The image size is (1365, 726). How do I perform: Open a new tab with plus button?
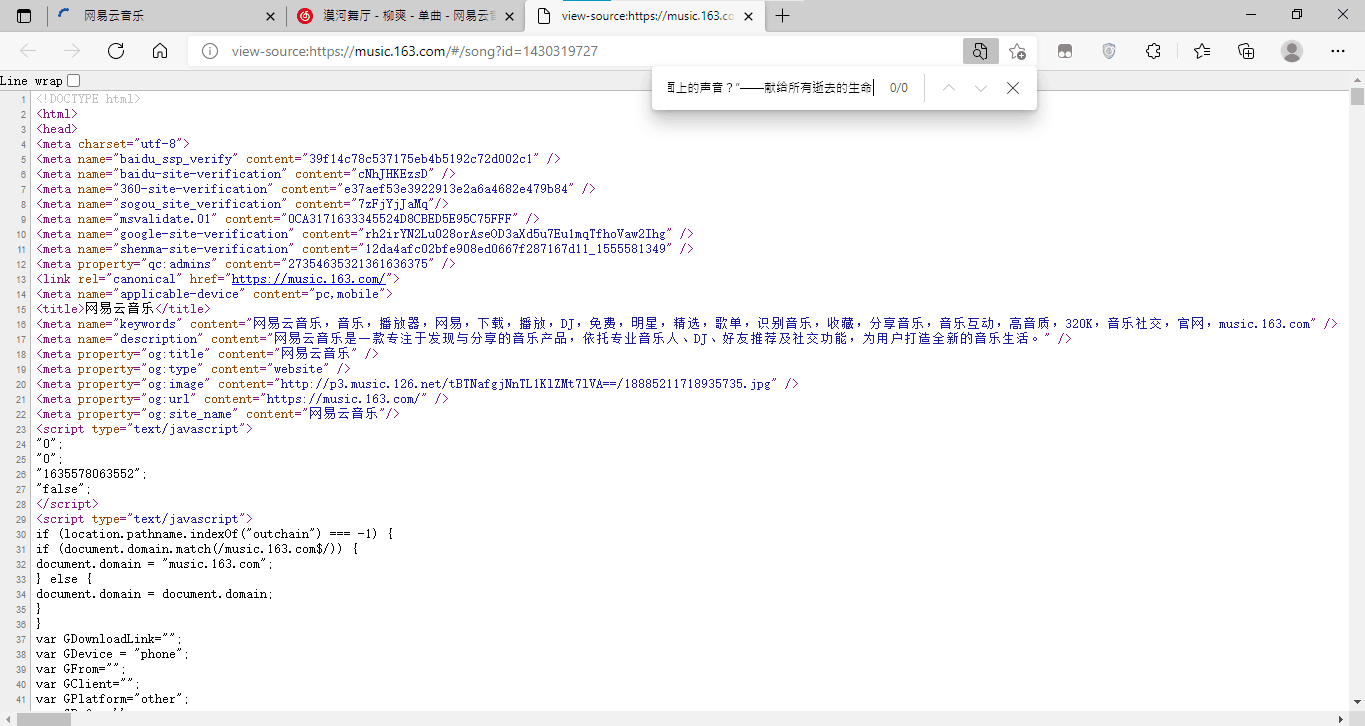point(783,16)
